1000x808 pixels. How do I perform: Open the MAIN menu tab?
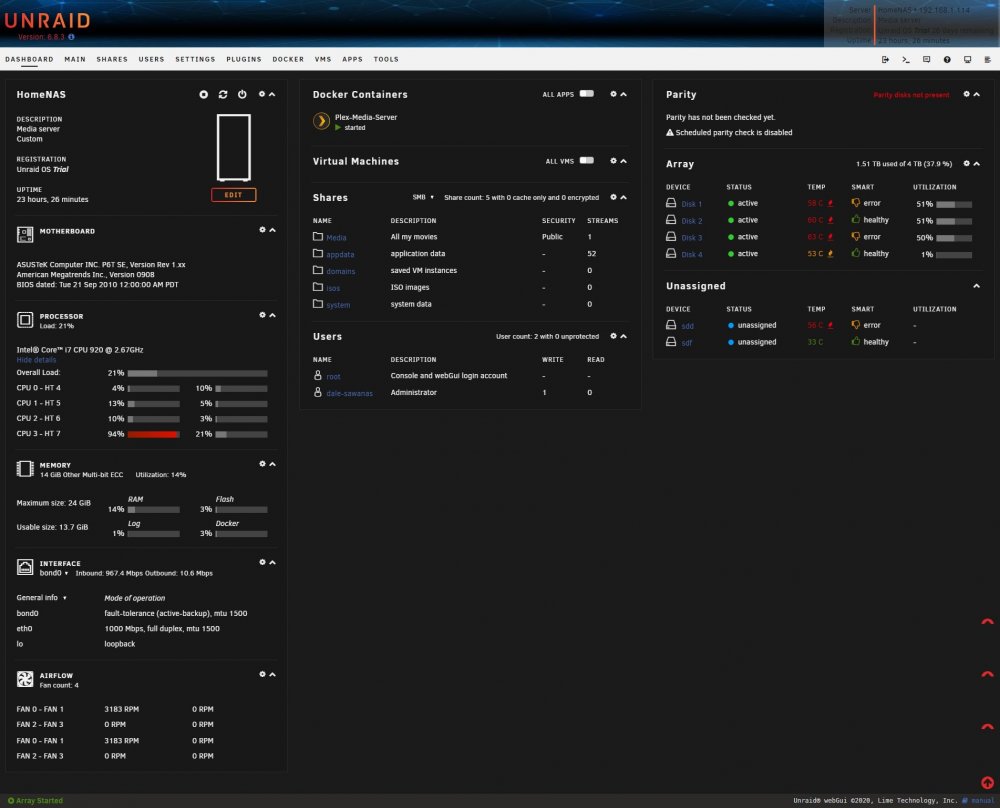pyautogui.click(x=75, y=59)
